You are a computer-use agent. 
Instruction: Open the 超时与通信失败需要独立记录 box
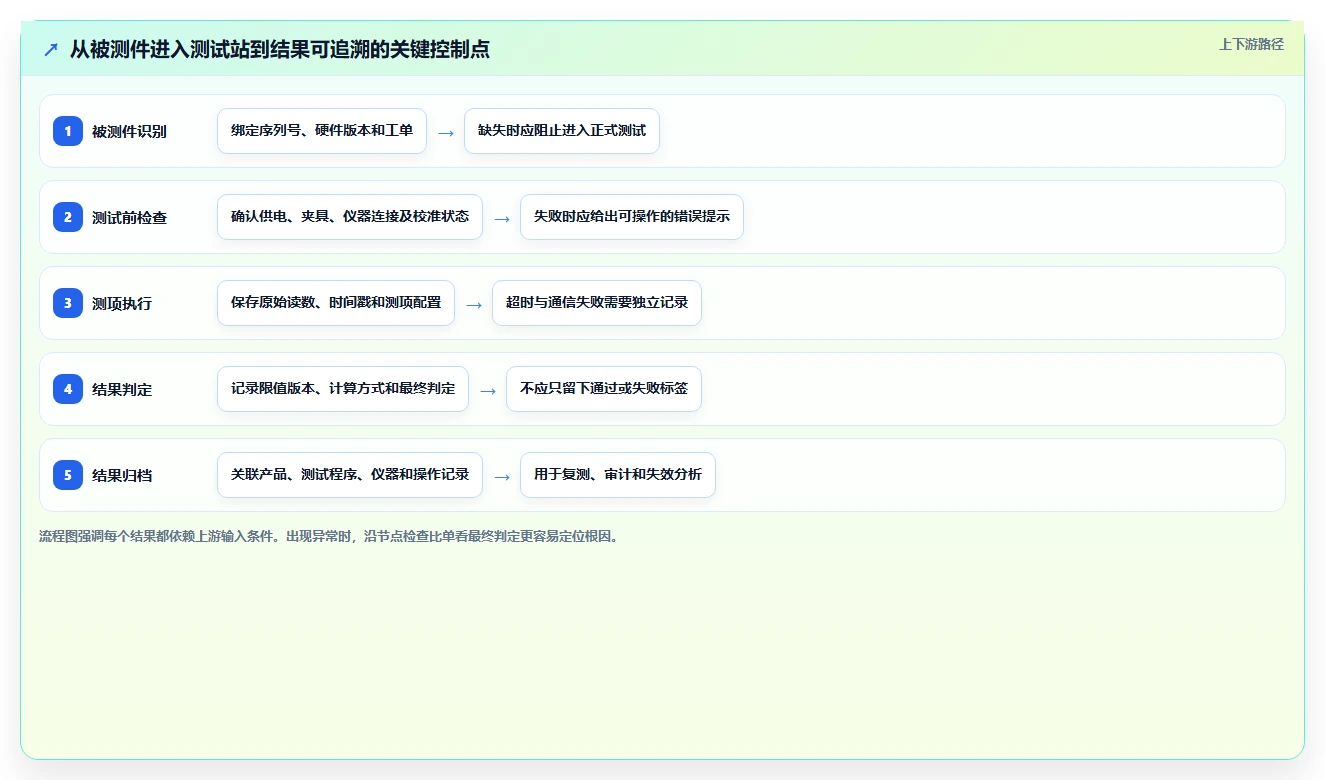[x=597, y=303]
